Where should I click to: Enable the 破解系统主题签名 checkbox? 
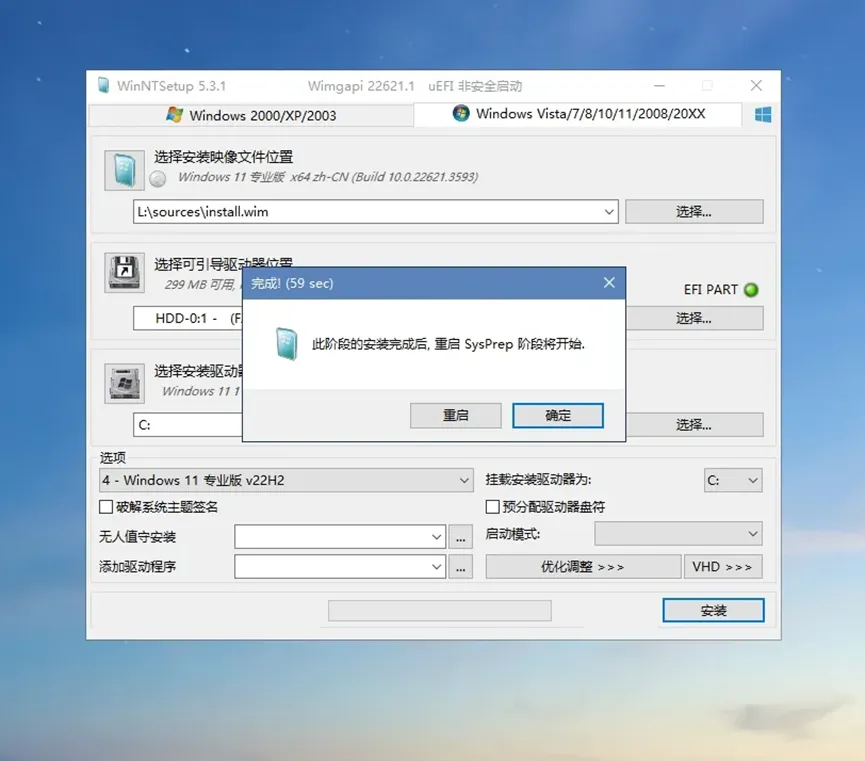[103, 507]
